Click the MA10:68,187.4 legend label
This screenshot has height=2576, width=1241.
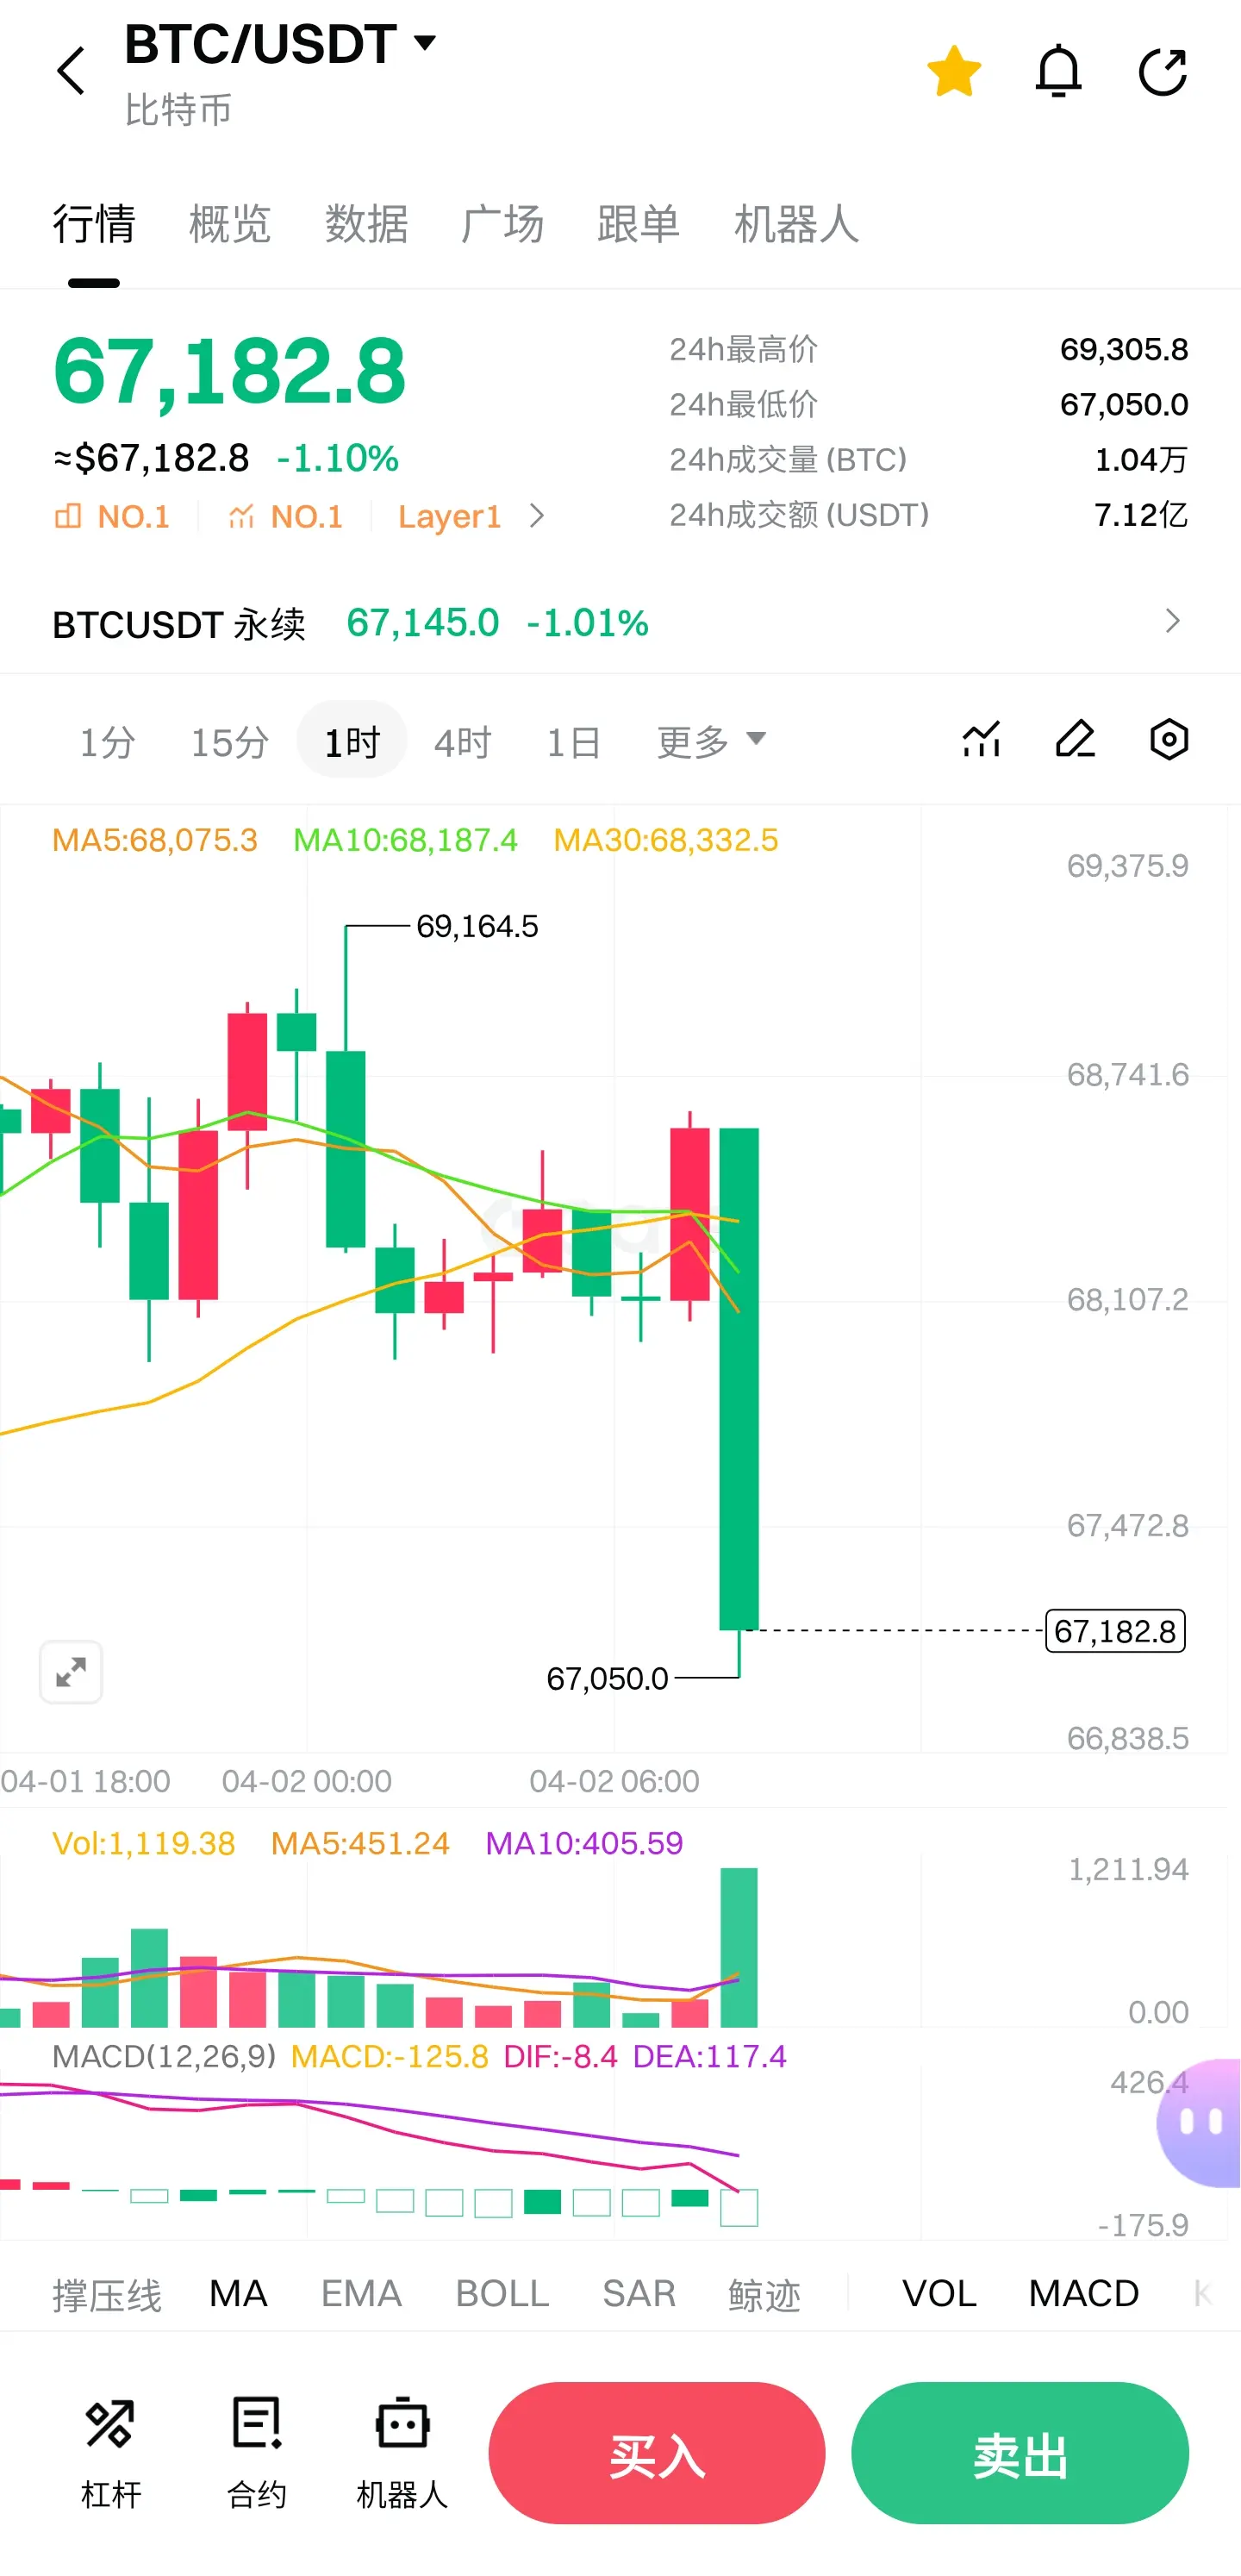pos(405,840)
